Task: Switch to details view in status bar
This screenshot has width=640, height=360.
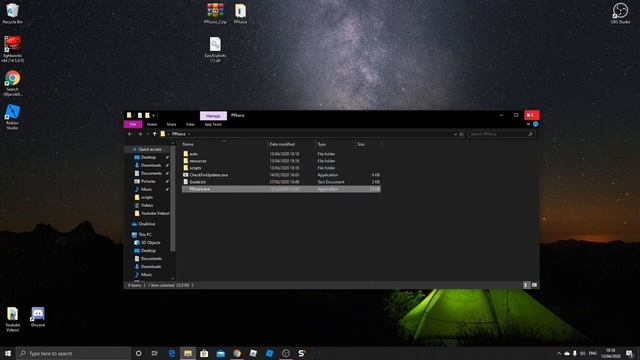Action: 526,285
